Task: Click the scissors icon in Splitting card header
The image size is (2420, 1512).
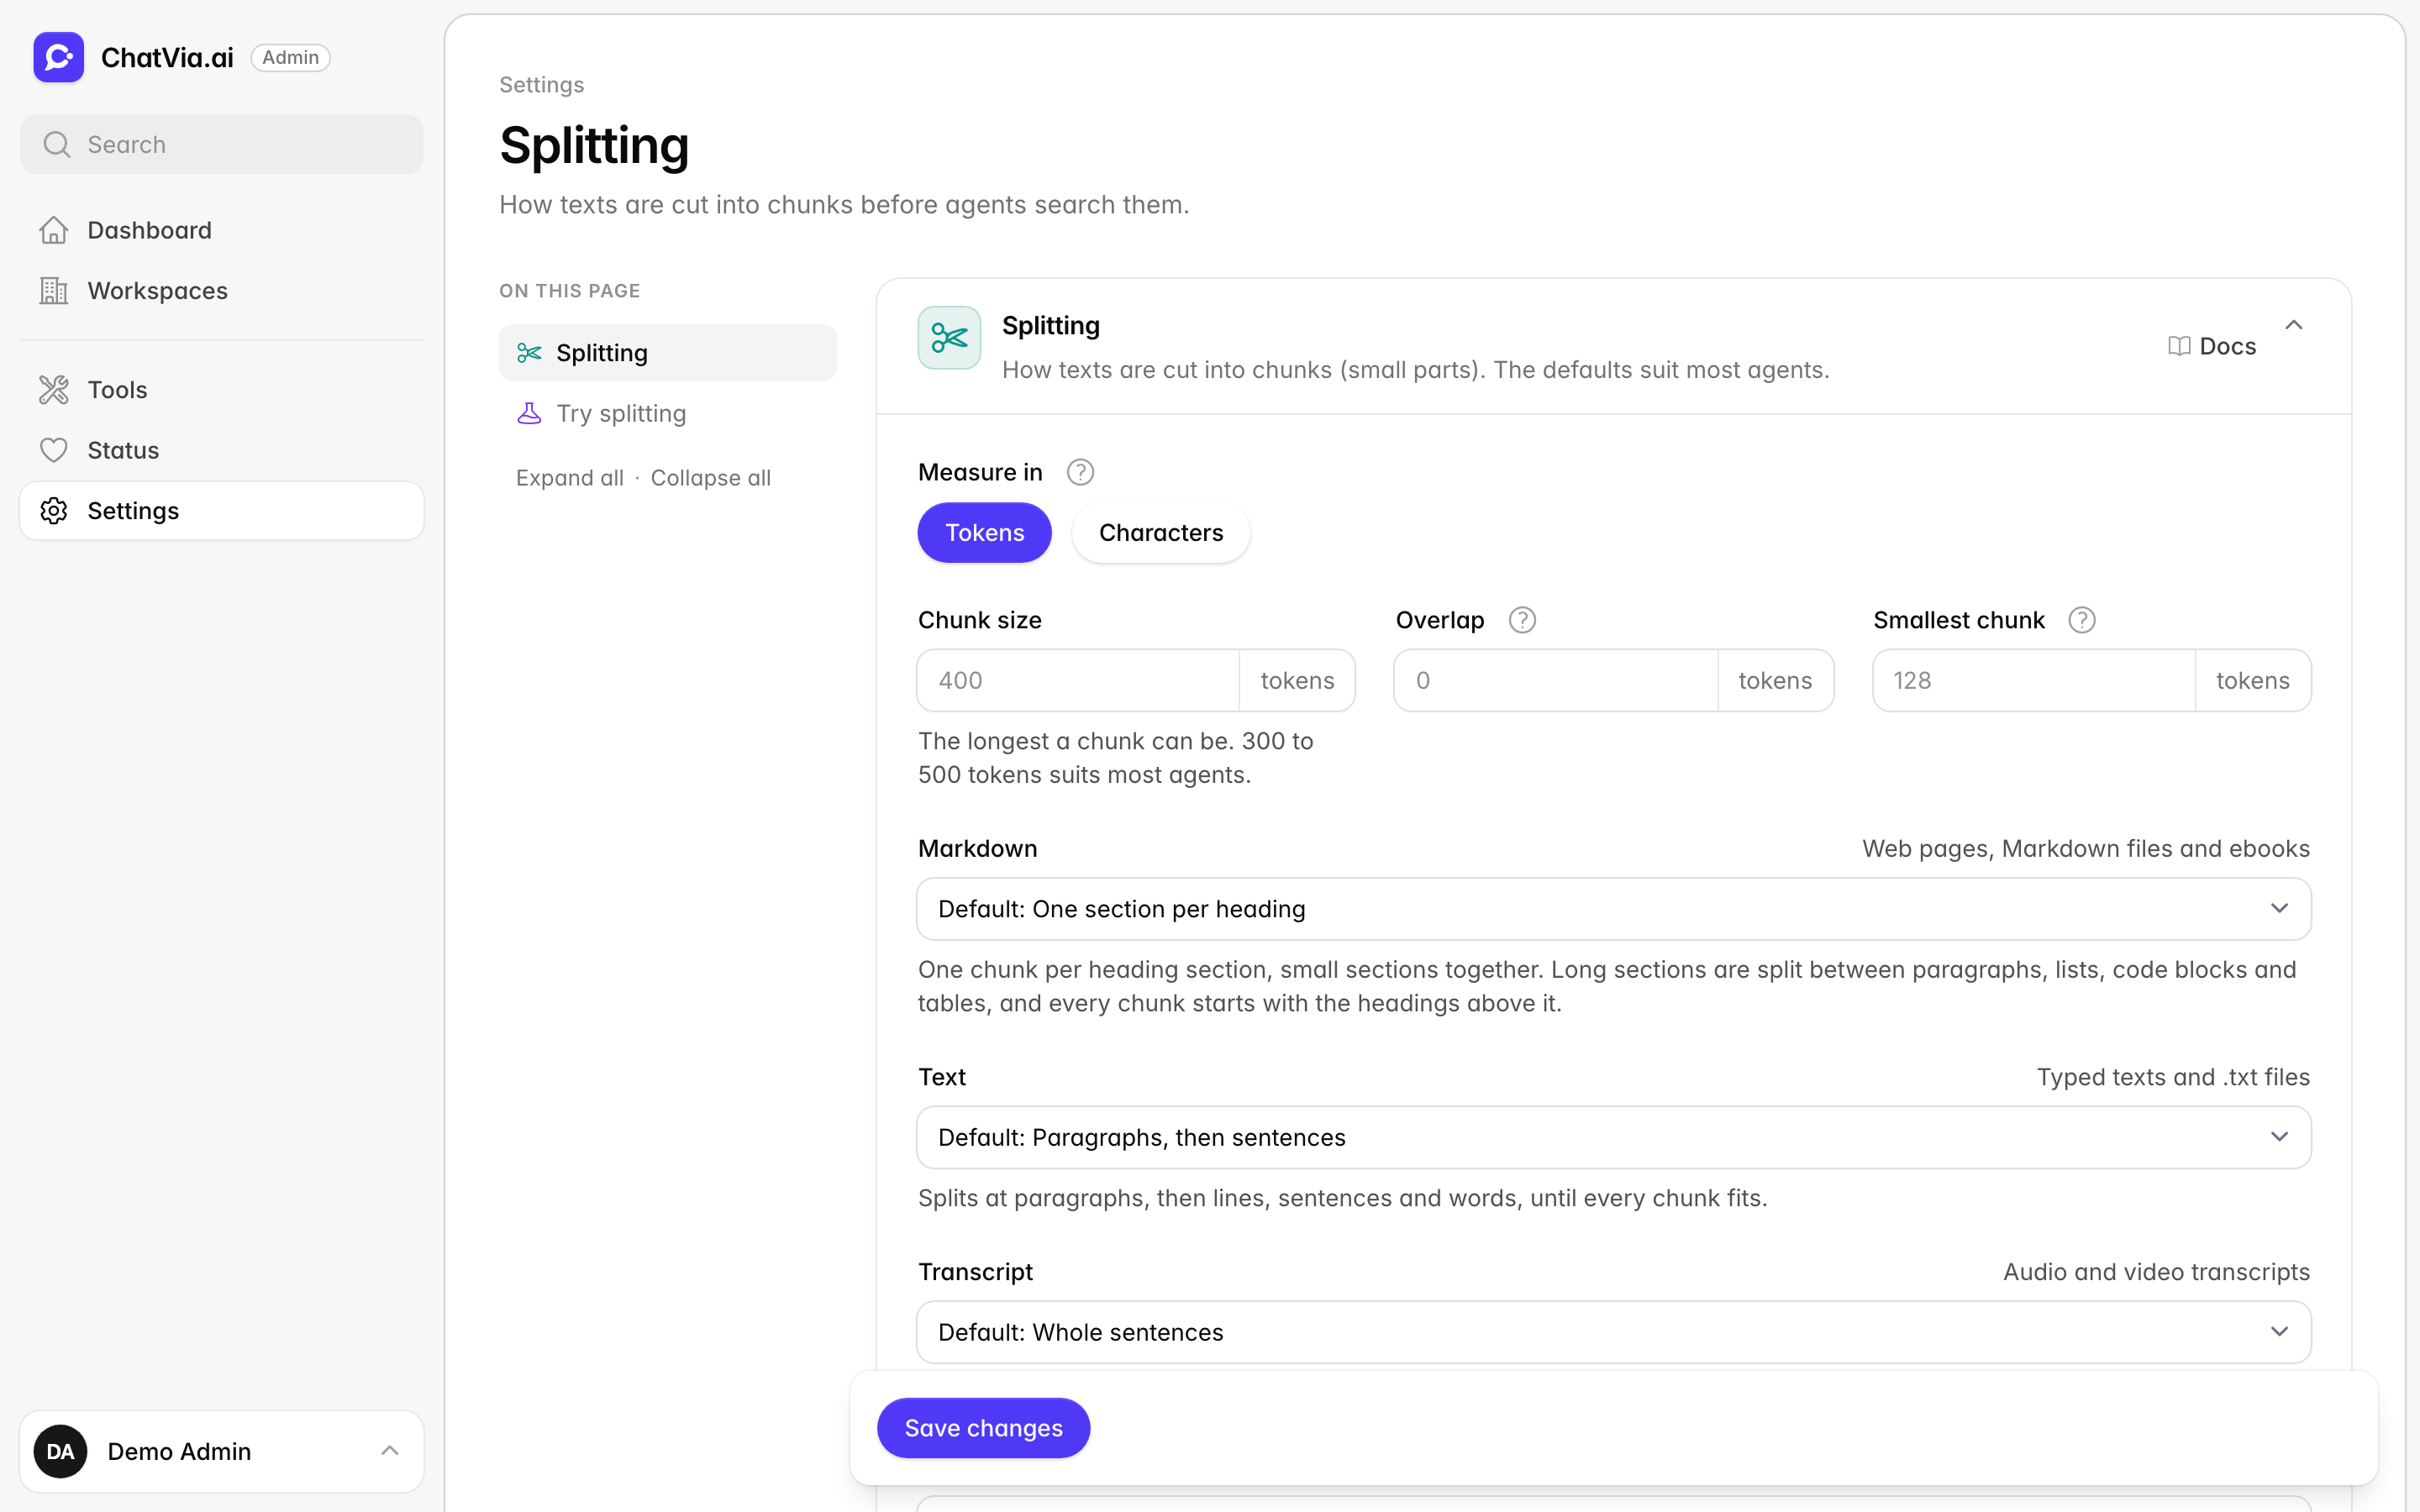Action: [x=949, y=338]
